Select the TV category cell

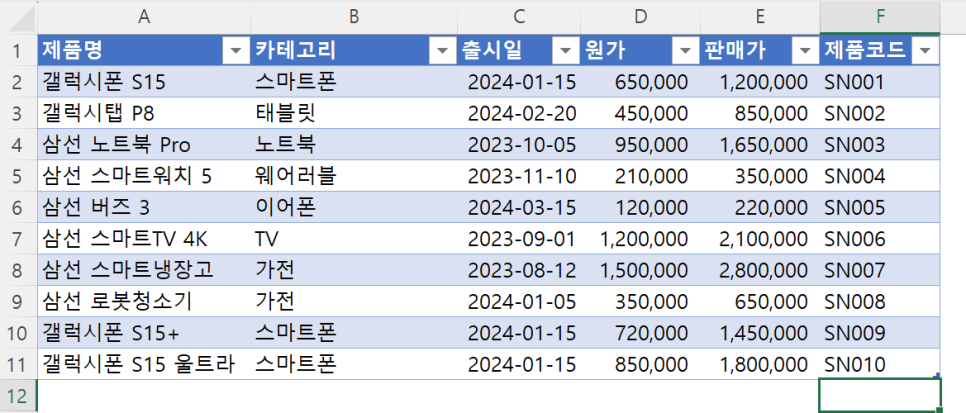tap(354, 239)
